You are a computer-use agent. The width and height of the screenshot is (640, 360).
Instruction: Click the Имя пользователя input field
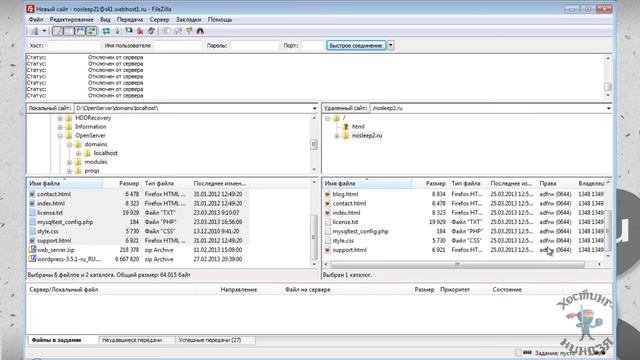(x=178, y=46)
